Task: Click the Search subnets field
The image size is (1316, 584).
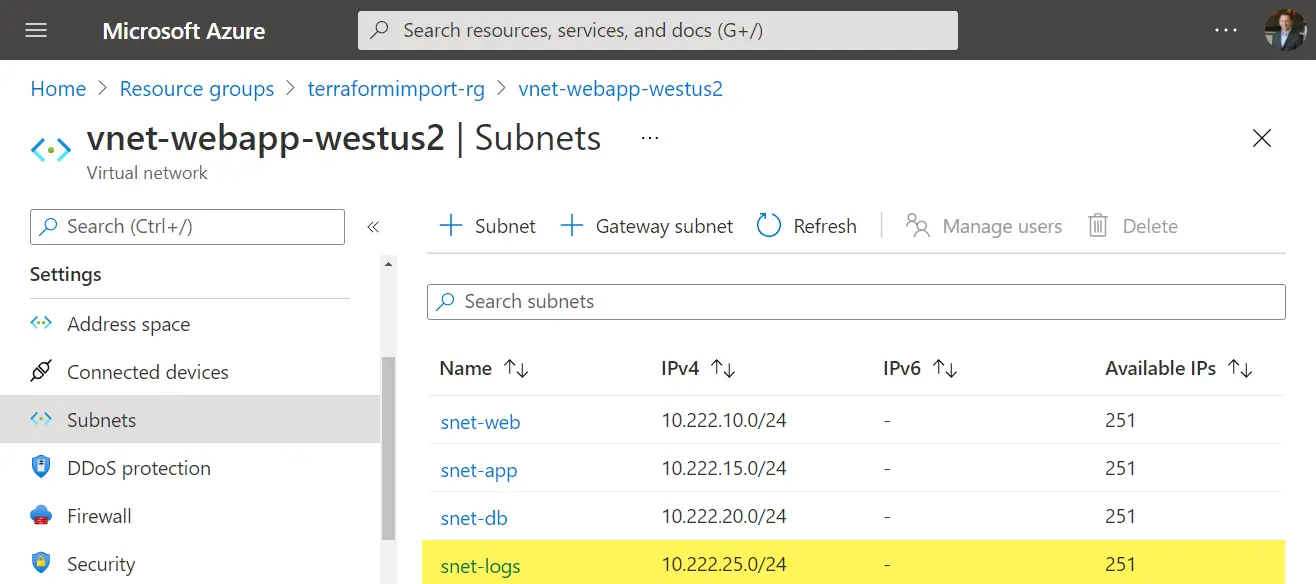Action: (856, 301)
